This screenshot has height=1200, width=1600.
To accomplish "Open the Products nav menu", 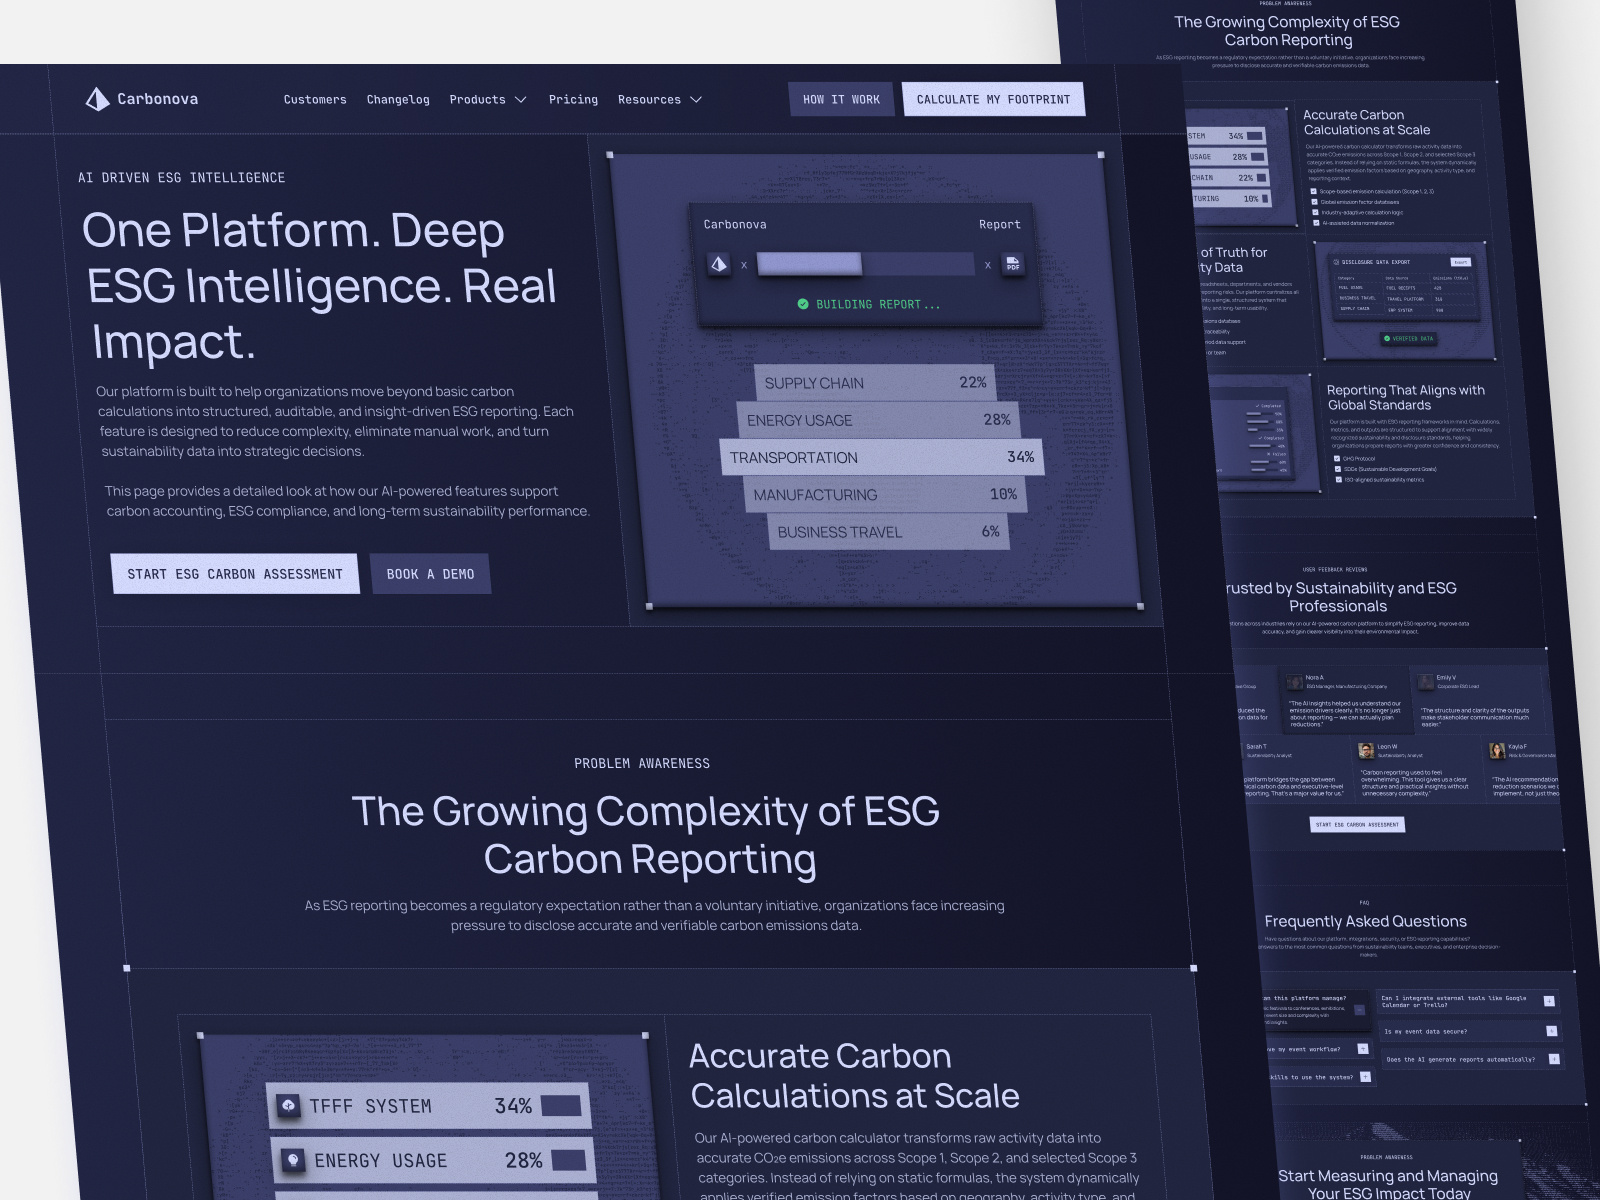I will tap(488, 100).
